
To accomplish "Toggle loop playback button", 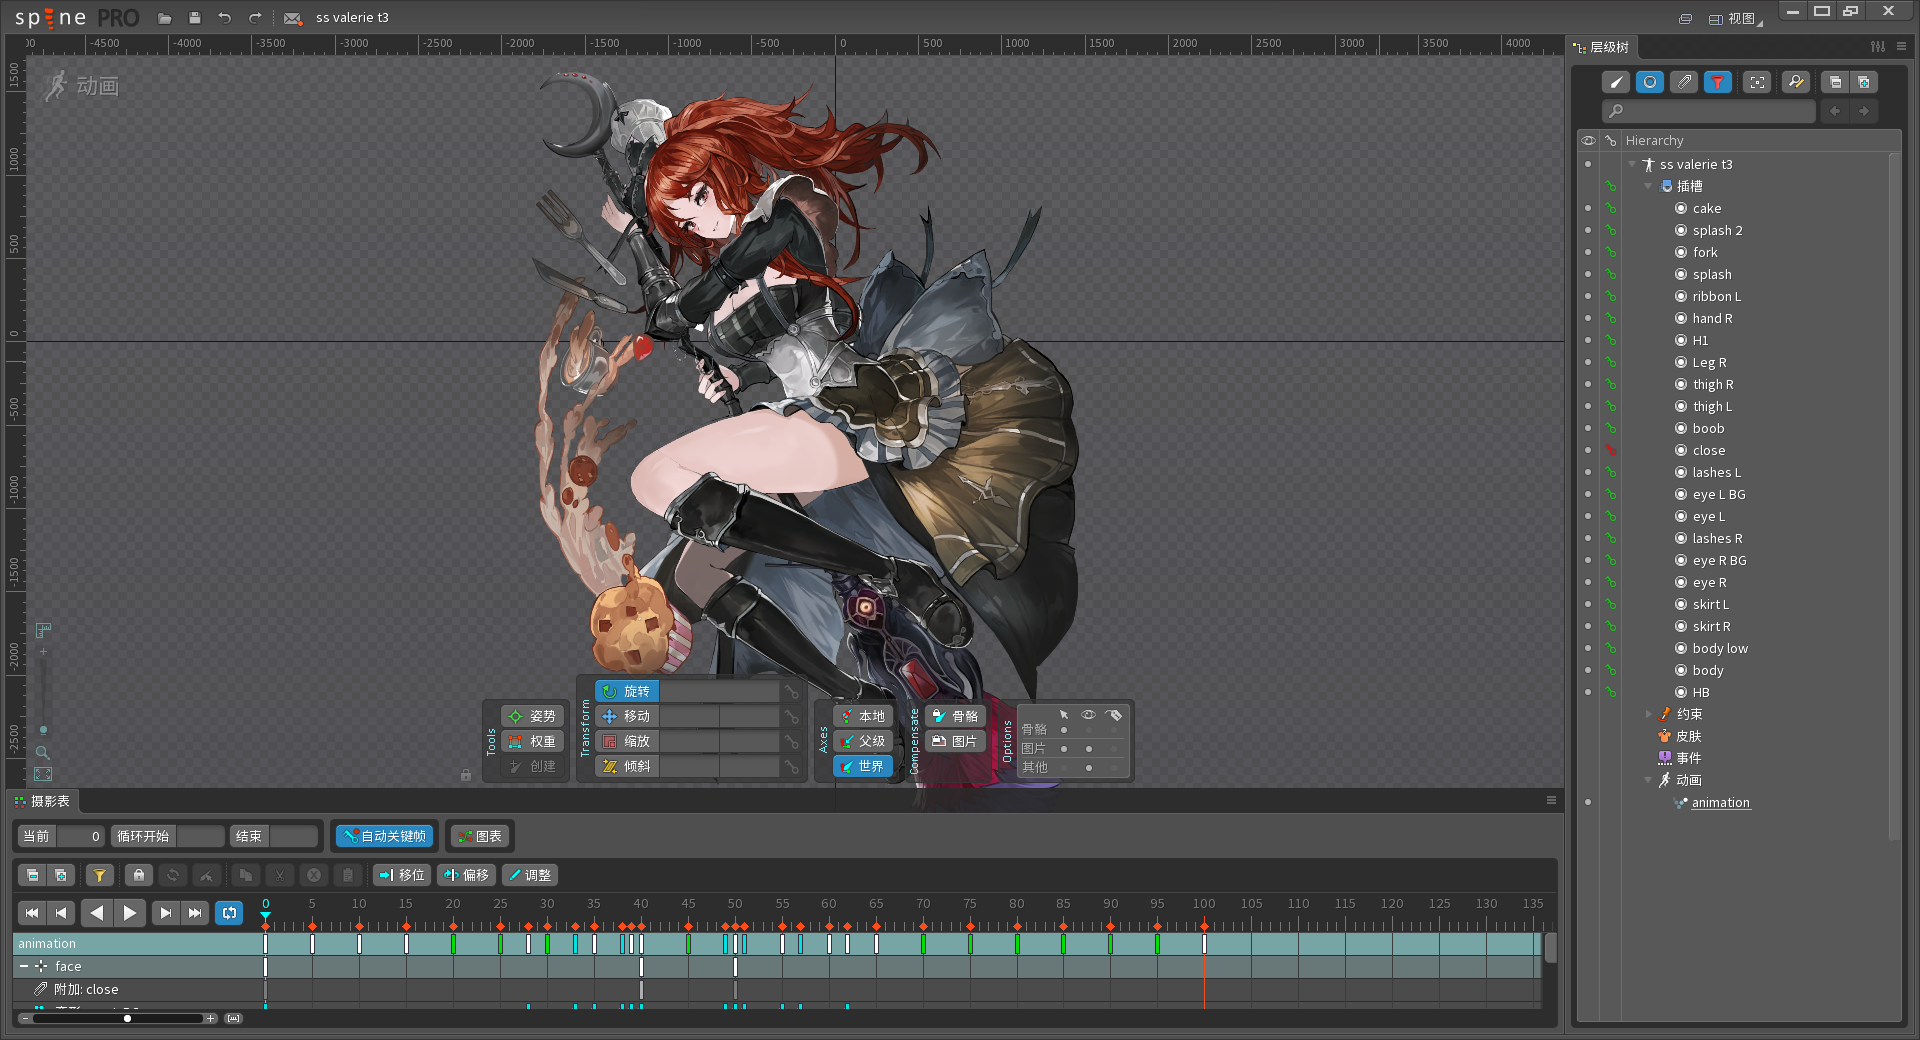I will pyautogui.click(x=229, y=912).
